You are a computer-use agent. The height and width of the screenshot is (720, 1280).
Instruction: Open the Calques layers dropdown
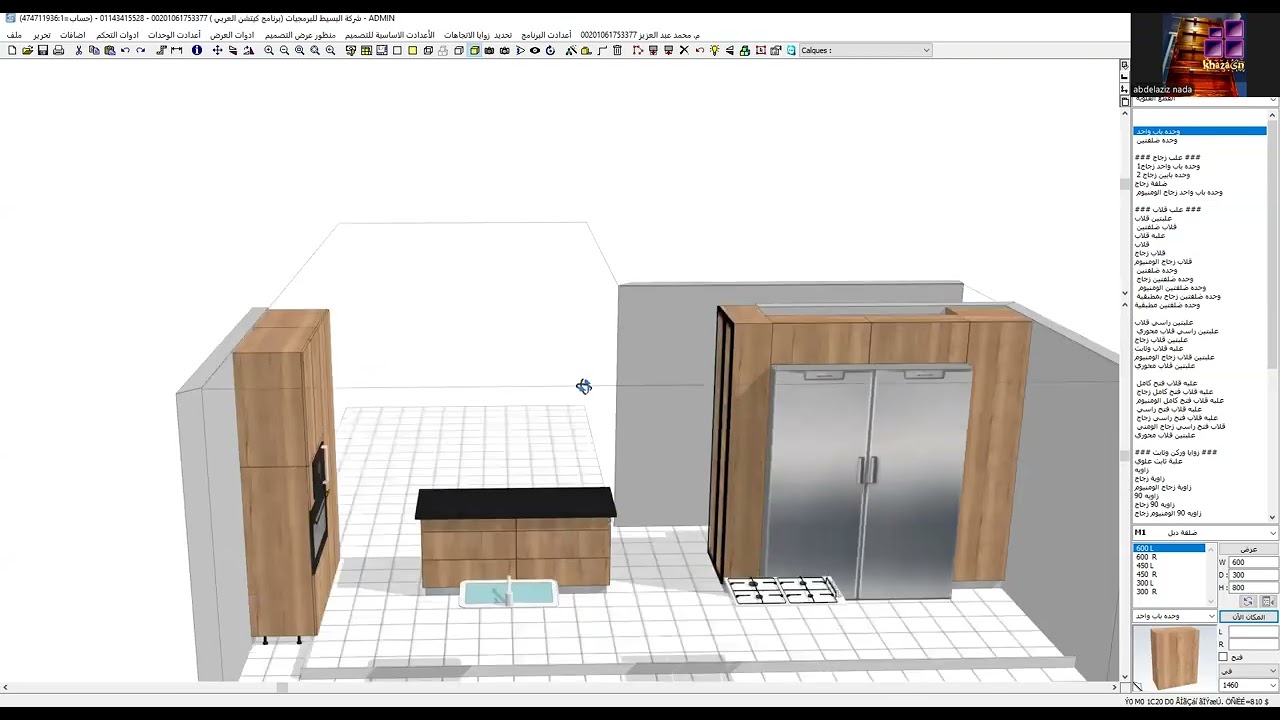point(865,50)
